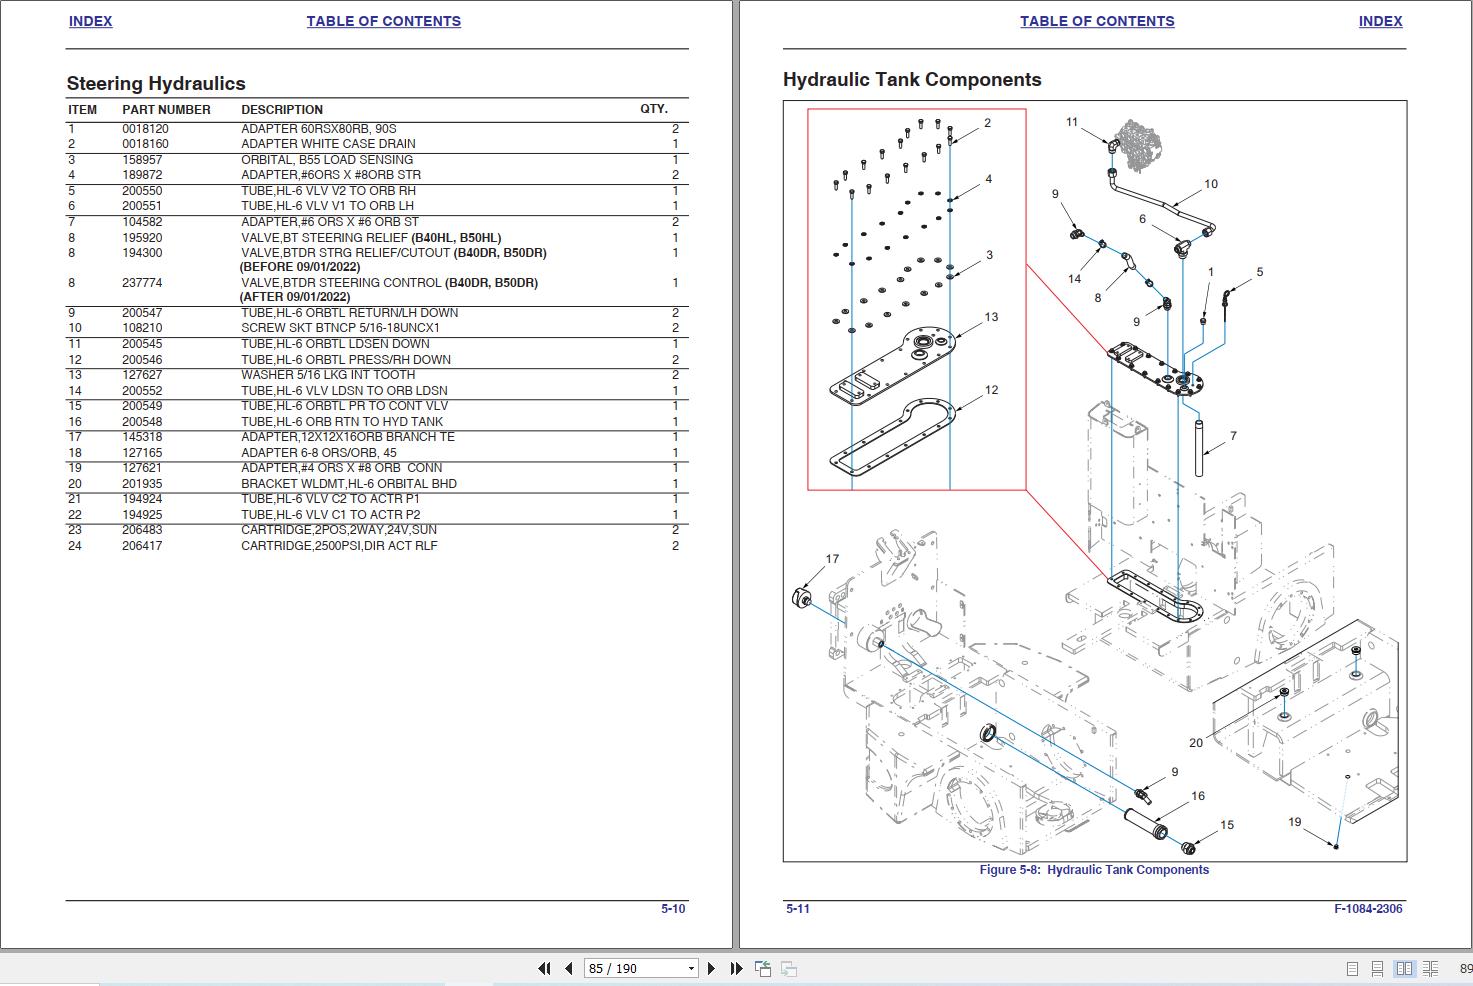Click callout 7 in the diagram
This screenshot has width=1473, height=986.
pyautogui.click(x=1233, y=436)
